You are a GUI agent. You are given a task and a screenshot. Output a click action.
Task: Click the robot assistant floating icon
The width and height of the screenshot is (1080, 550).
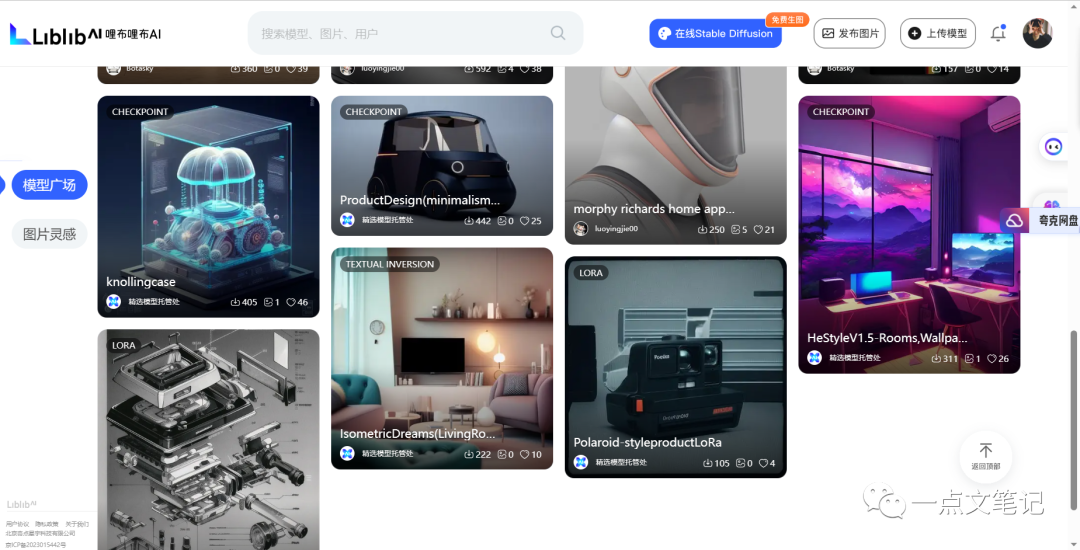point(1053,147)
